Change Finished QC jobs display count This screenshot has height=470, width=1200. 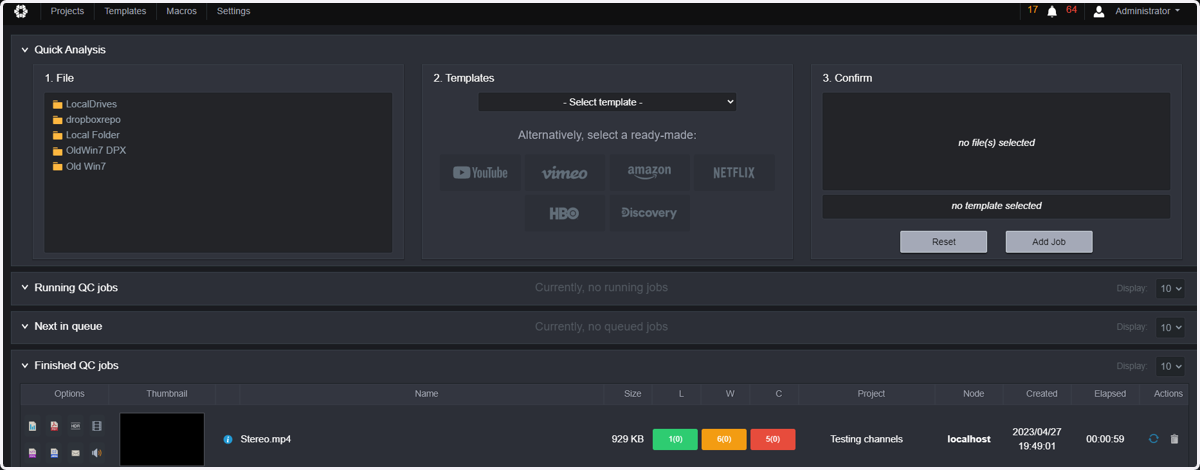coord(1170,366)
